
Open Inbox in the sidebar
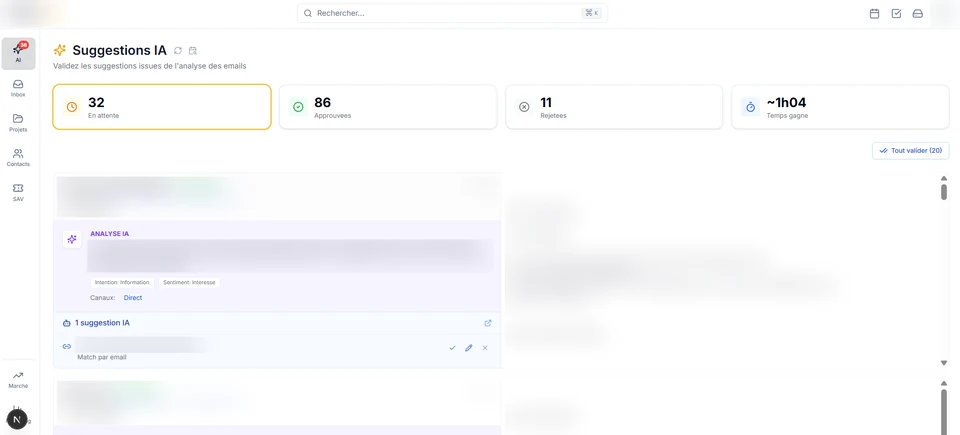click(18, 88)
